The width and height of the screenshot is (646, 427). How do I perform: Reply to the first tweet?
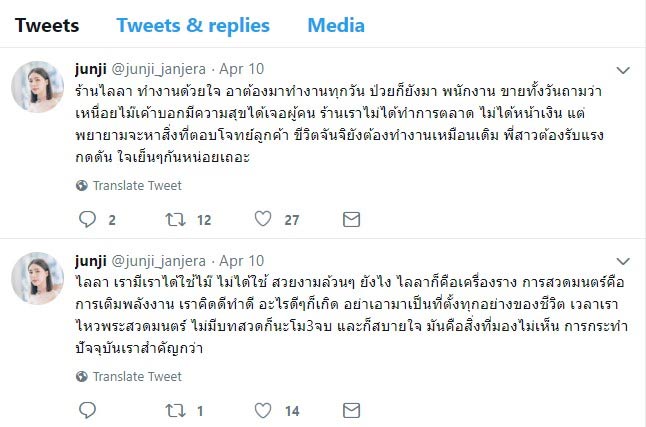click(87, 218)
